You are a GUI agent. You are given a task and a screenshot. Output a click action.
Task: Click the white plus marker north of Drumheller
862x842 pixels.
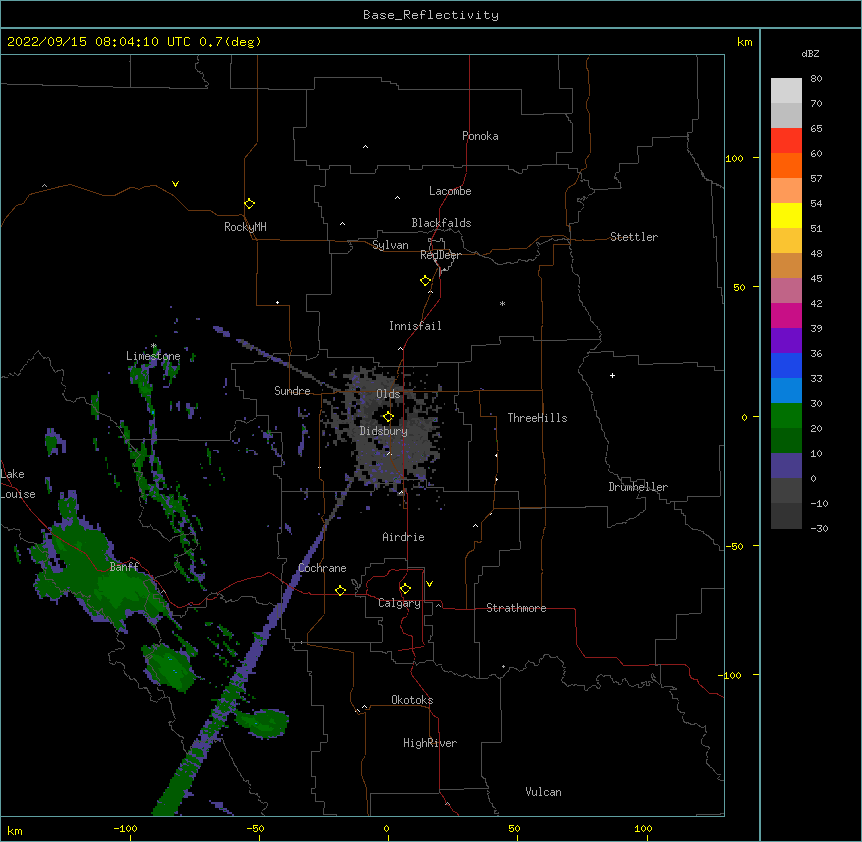coord(612,375)
